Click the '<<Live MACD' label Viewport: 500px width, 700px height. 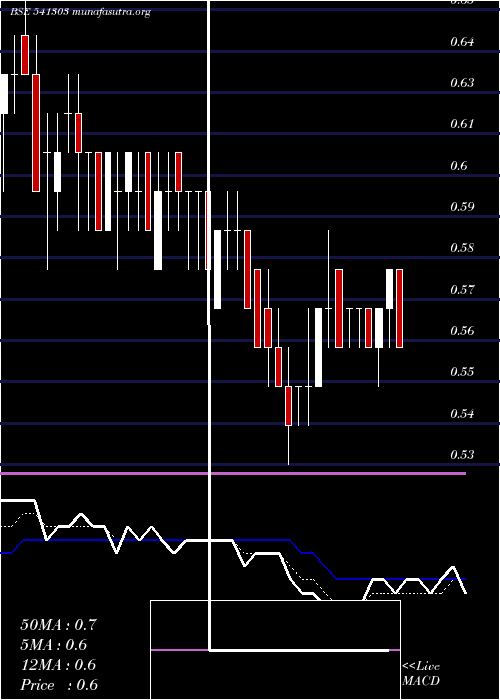421,673
